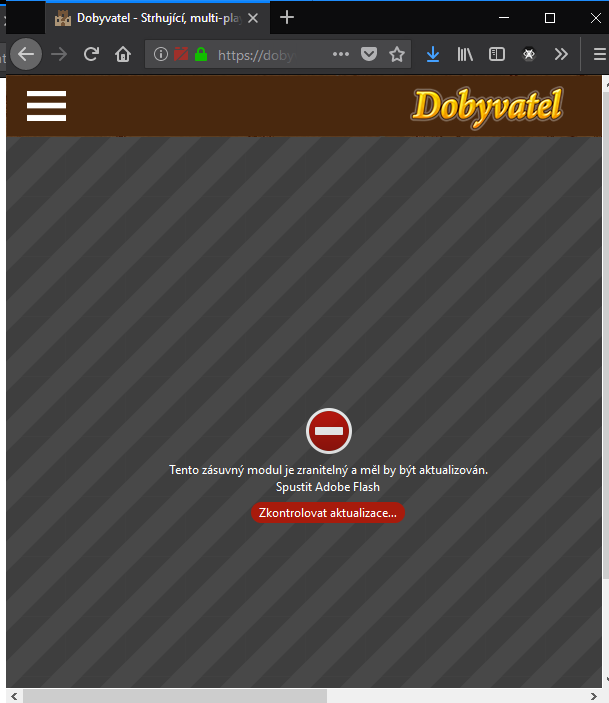609x703 pixels.
Task: Click the browser back button
Action: (x=26, y=54)
